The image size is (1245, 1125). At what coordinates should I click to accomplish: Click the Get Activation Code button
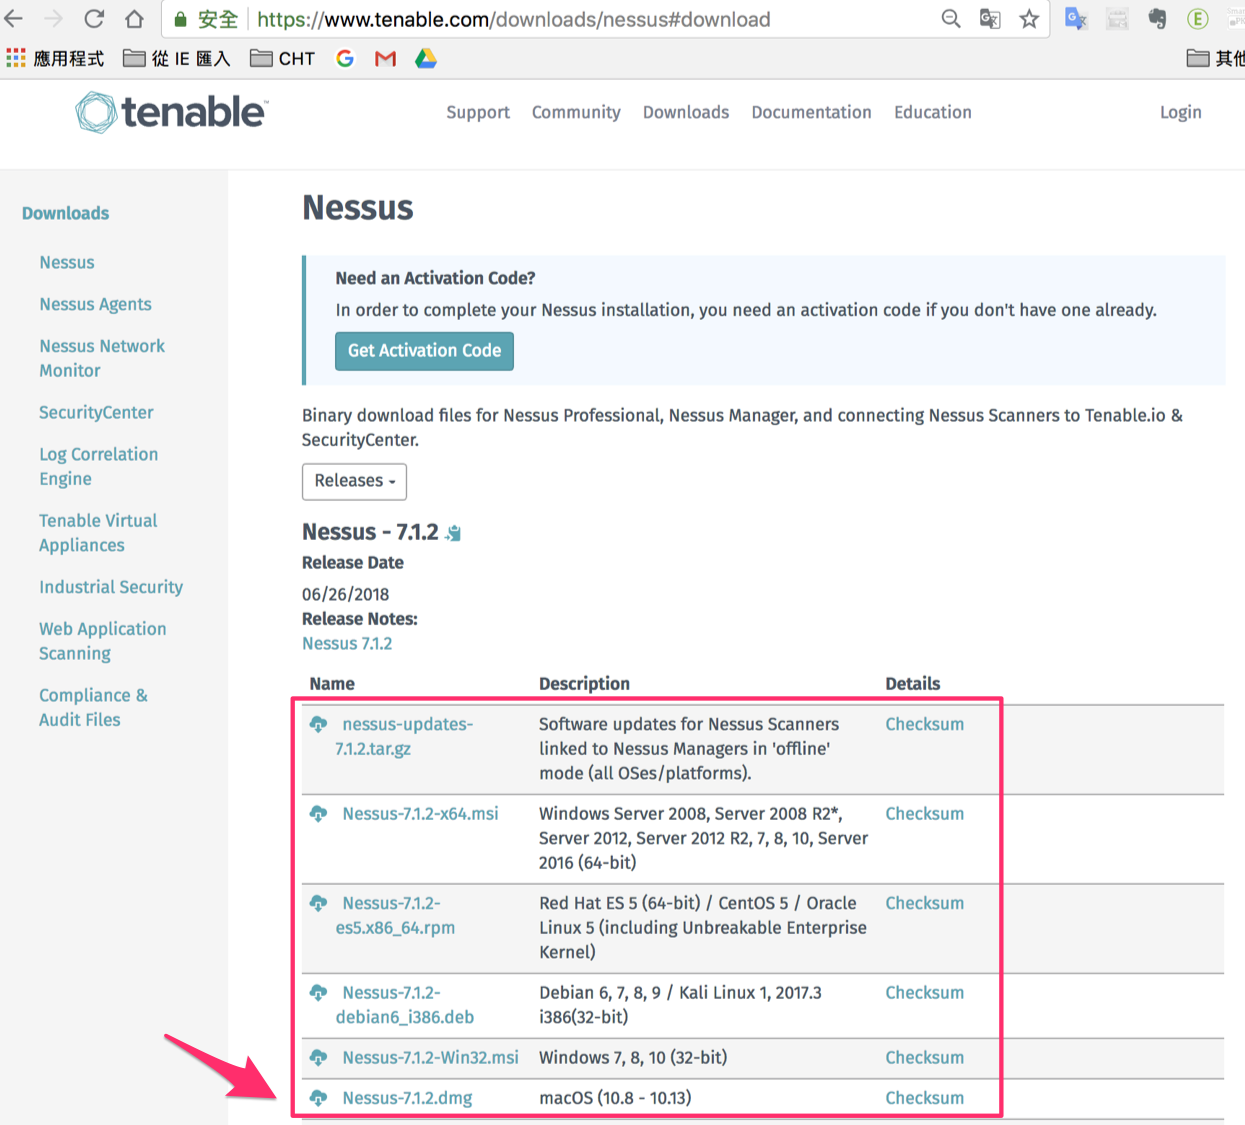pyautogui.click(x=424, y=351)
